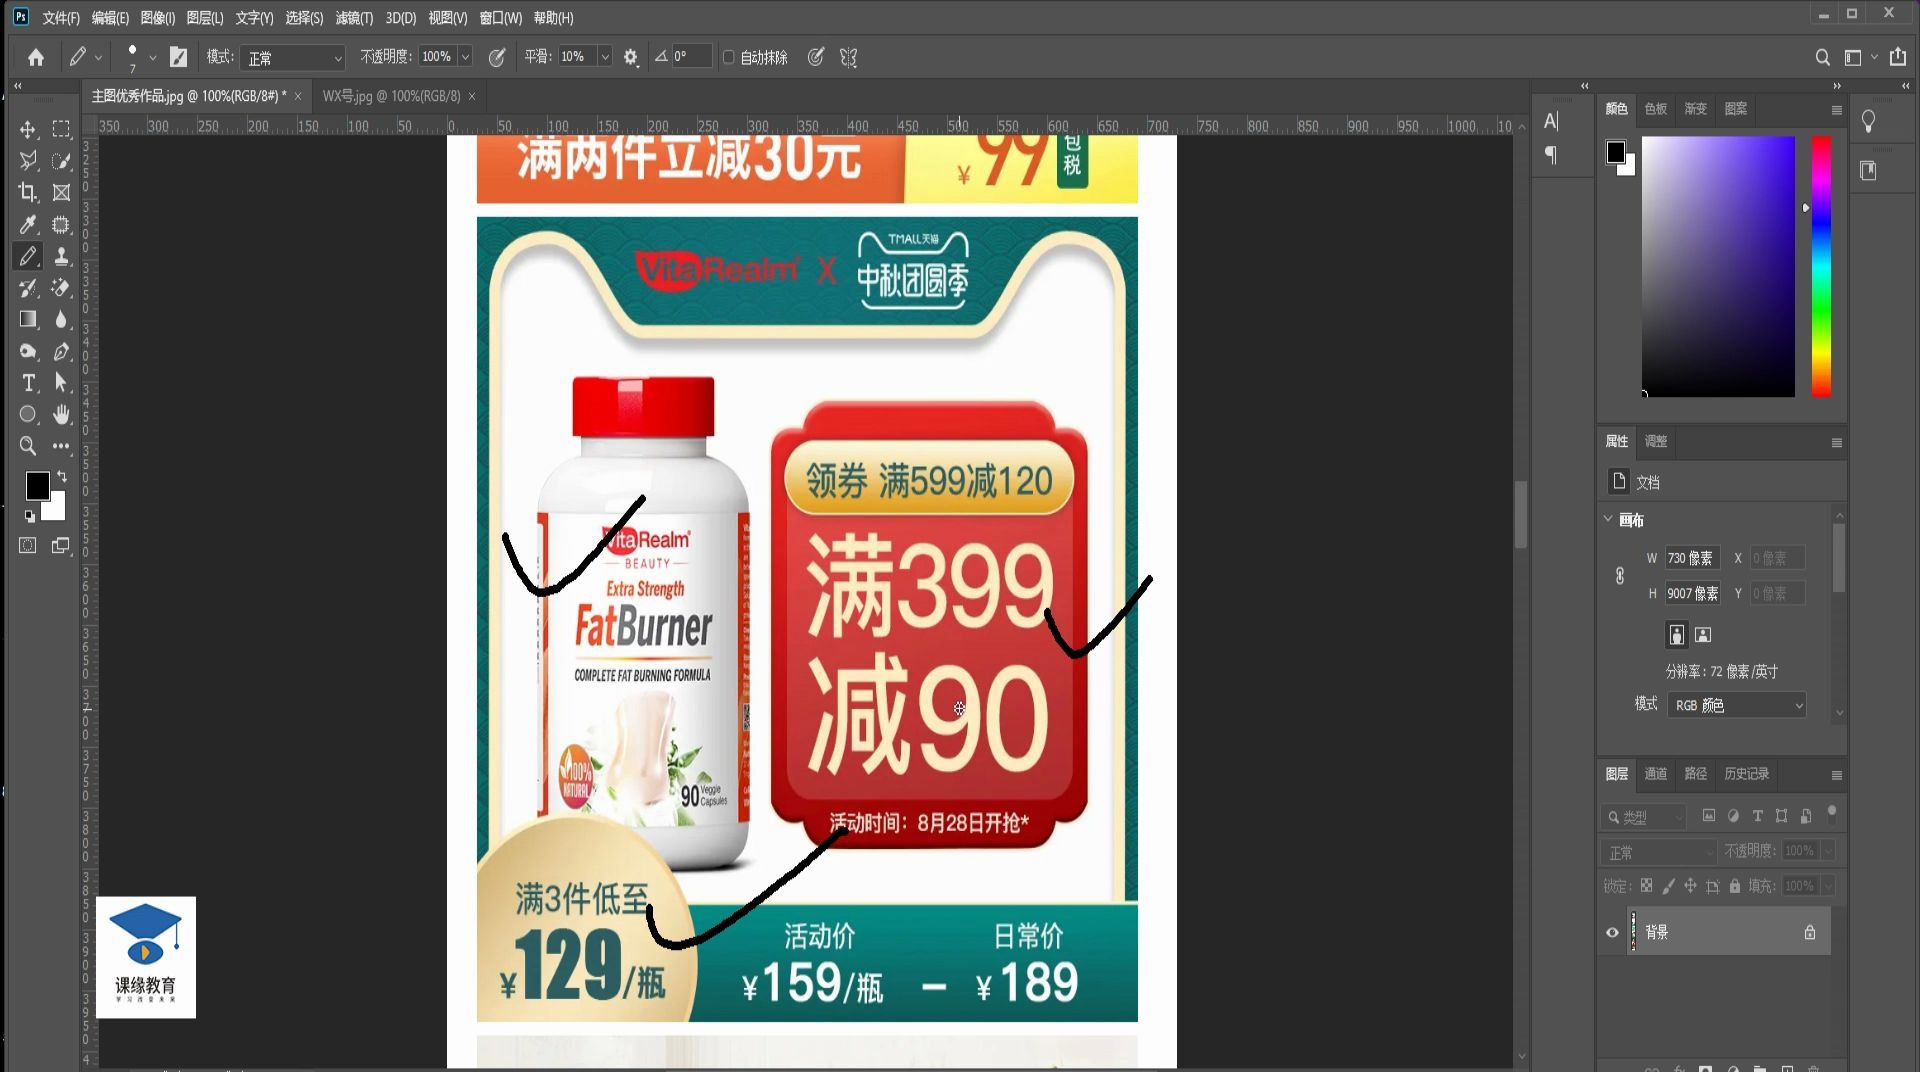The width and height of the screenshot is (1920, 1072).
Task: Open the brush settings gear in options bar
Action: pyautogui.click(x=630, y=57)
